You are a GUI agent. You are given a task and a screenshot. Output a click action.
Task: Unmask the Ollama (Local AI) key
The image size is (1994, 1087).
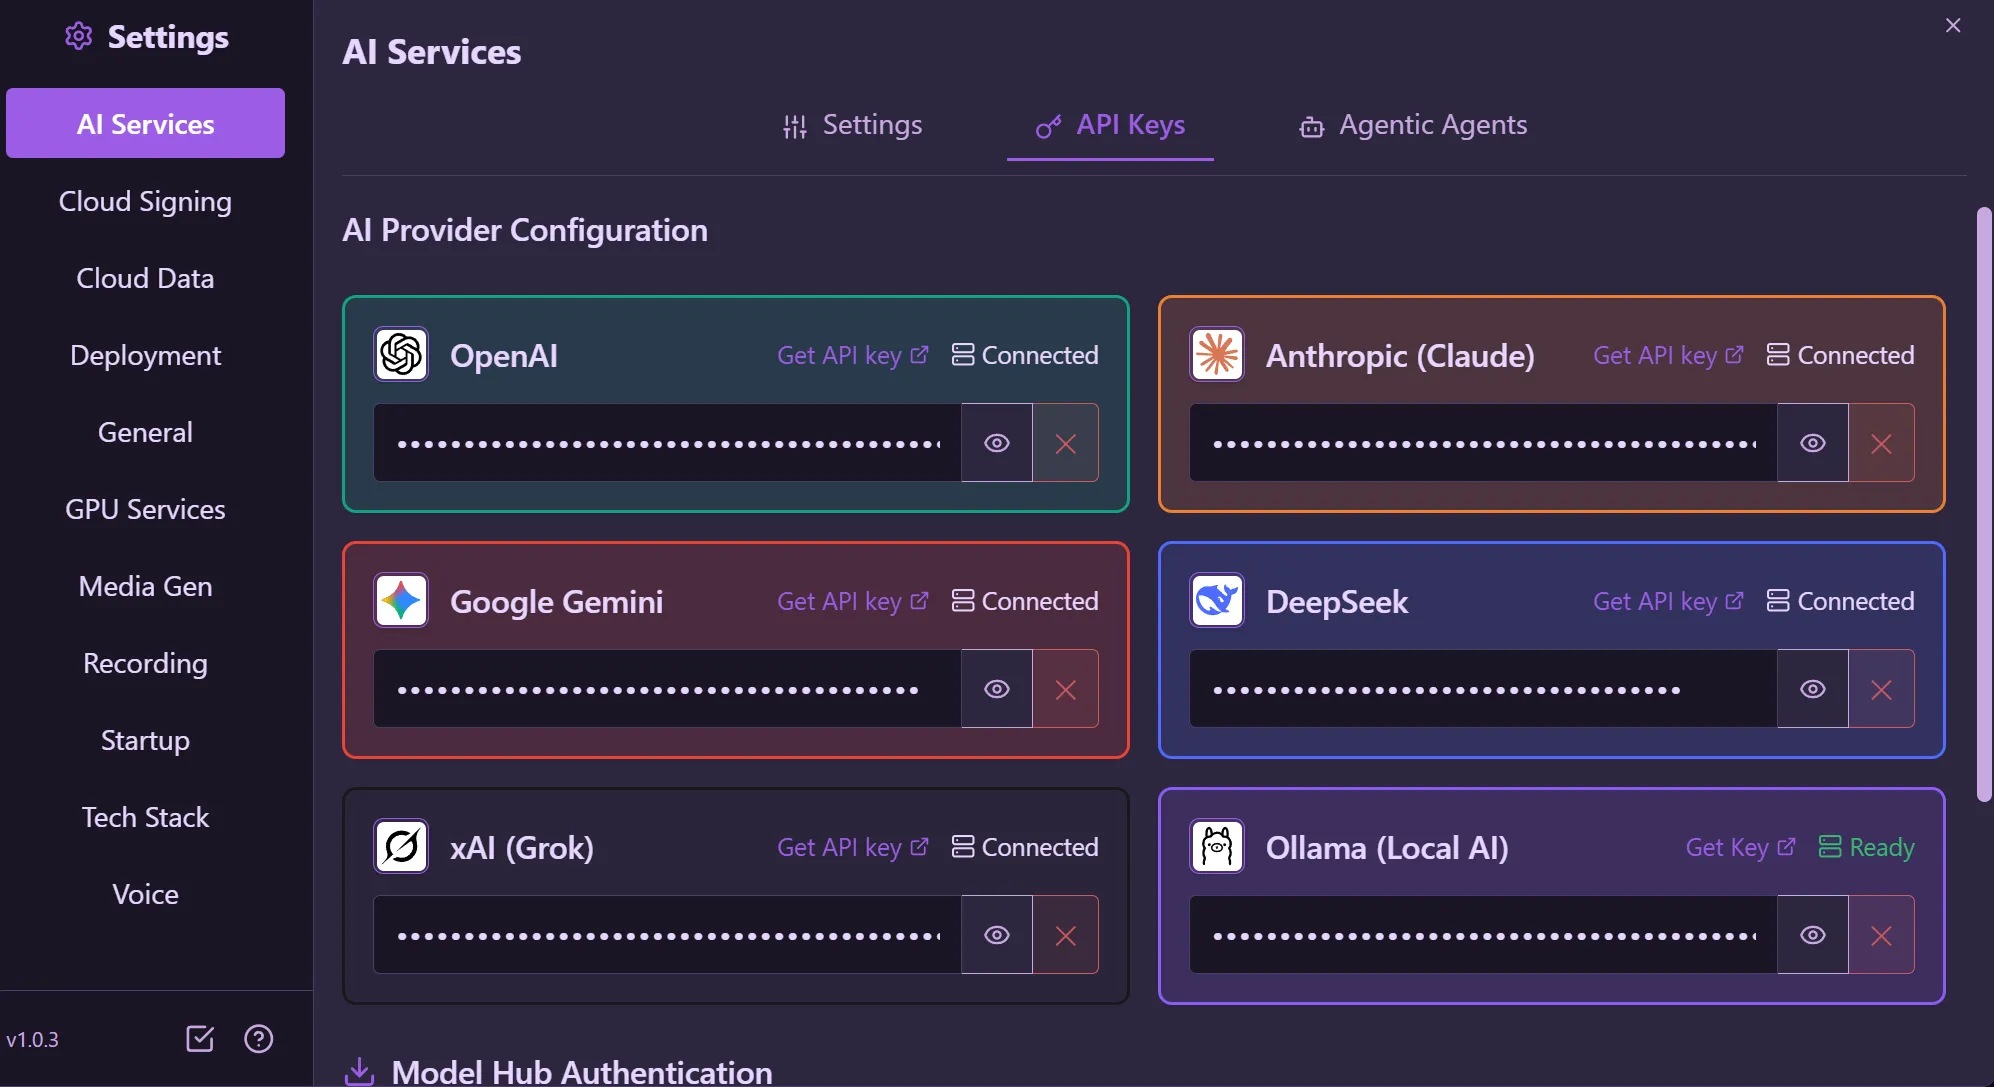1813,935
